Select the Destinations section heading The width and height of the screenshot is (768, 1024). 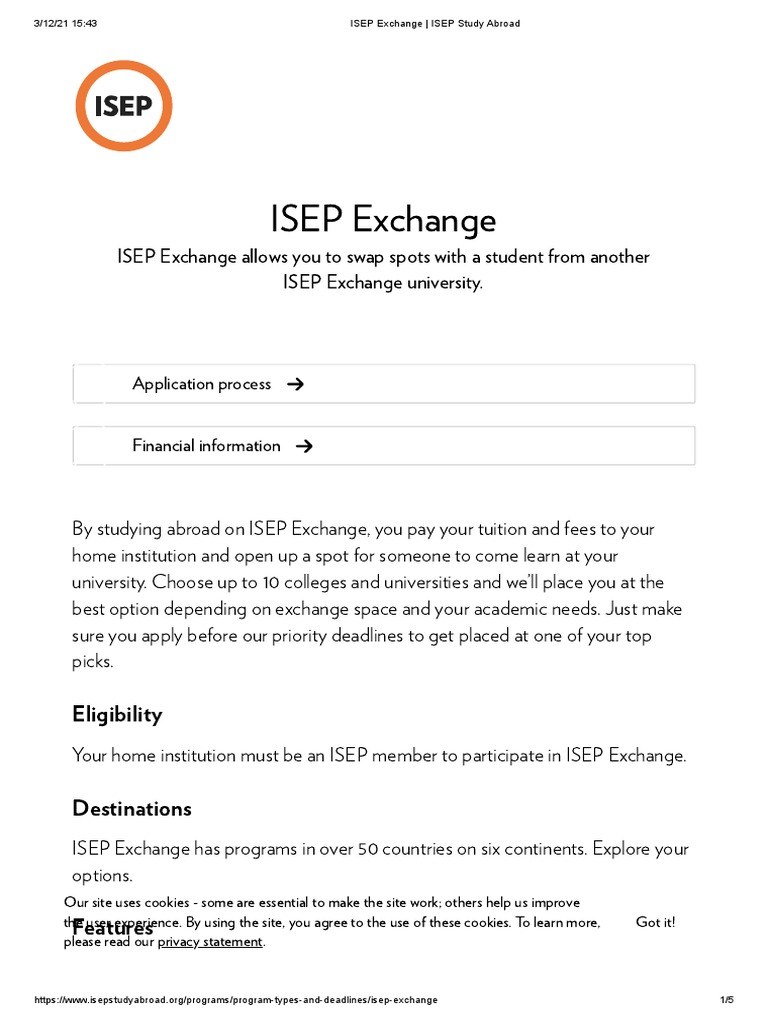132,808
